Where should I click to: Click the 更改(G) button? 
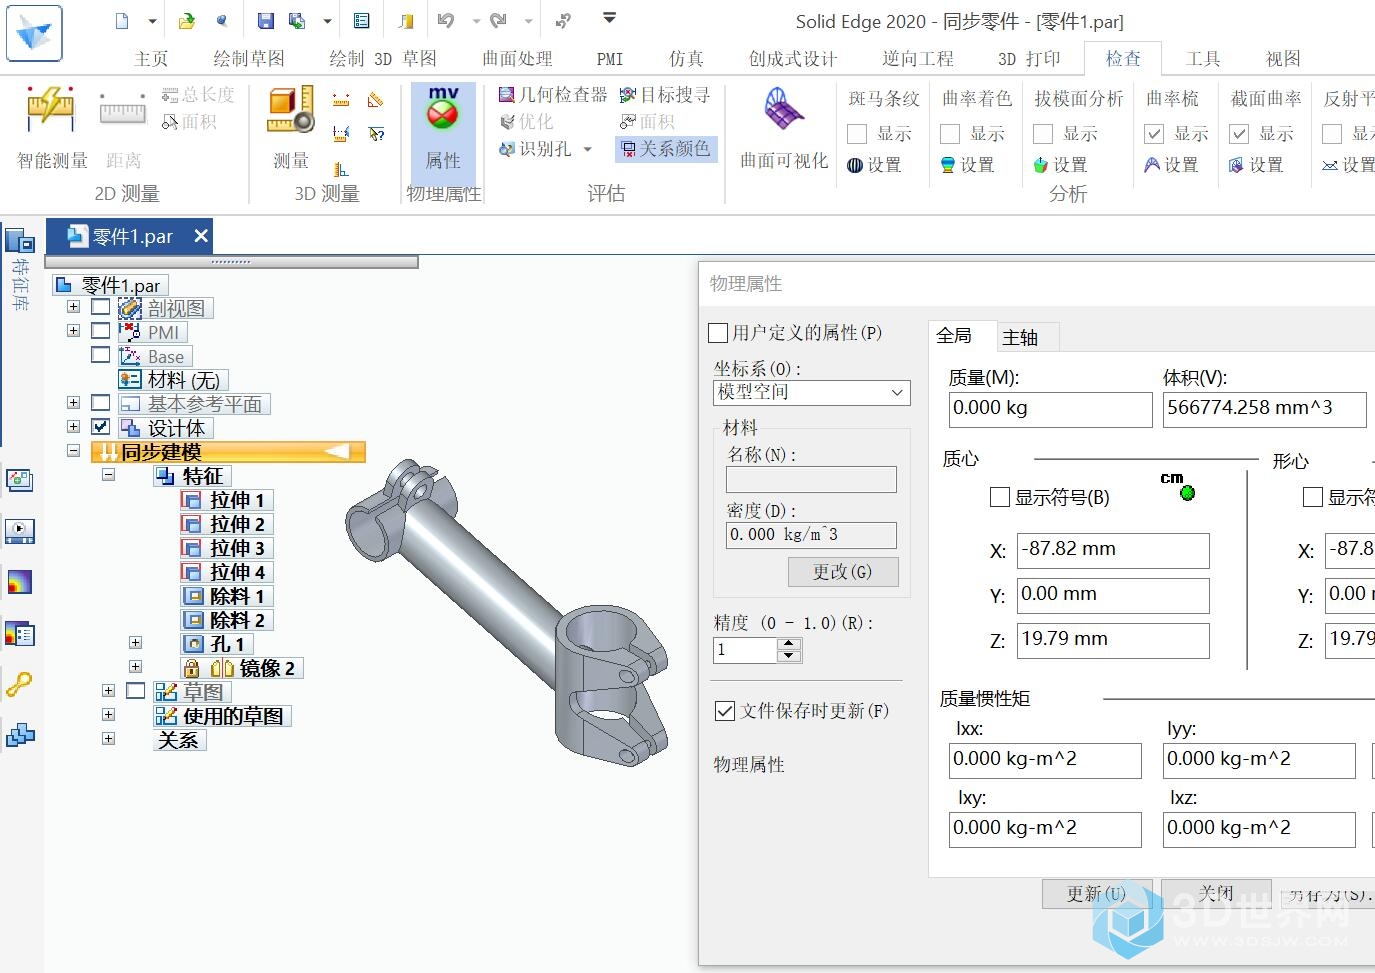[842, 572]
